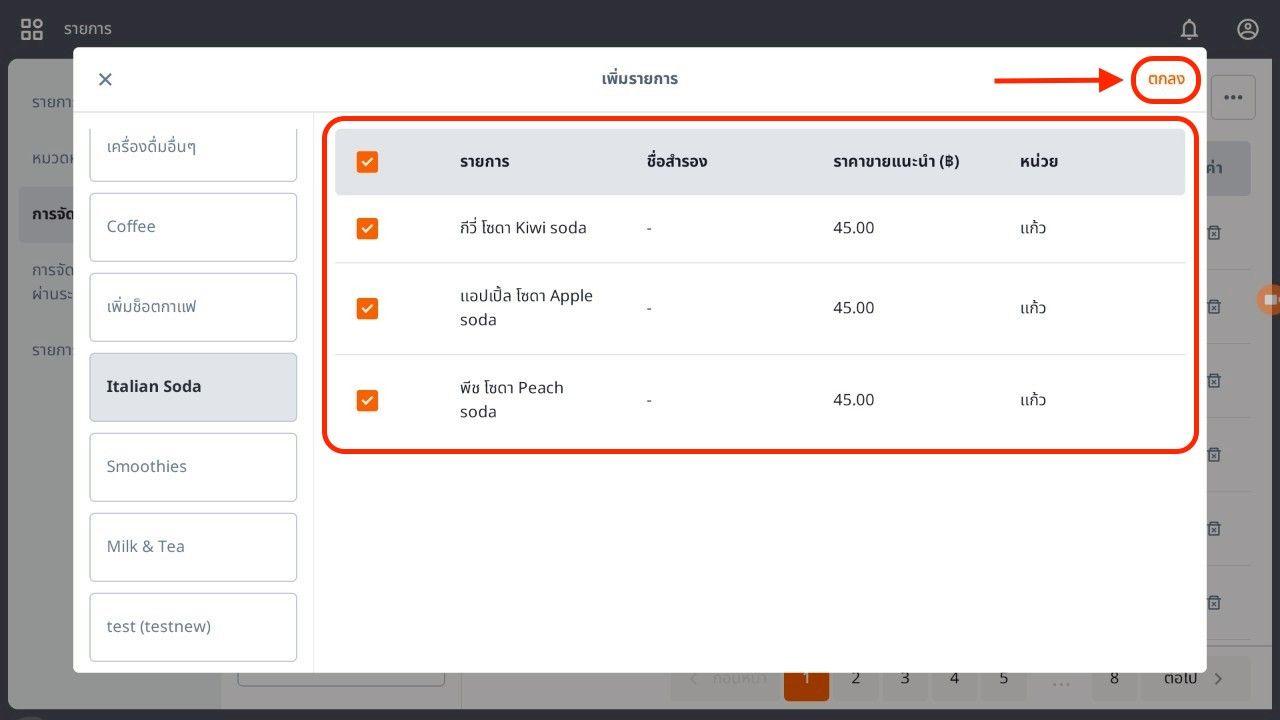Select the เพิ่มช็อตกาแฟ category

[193, 307]
